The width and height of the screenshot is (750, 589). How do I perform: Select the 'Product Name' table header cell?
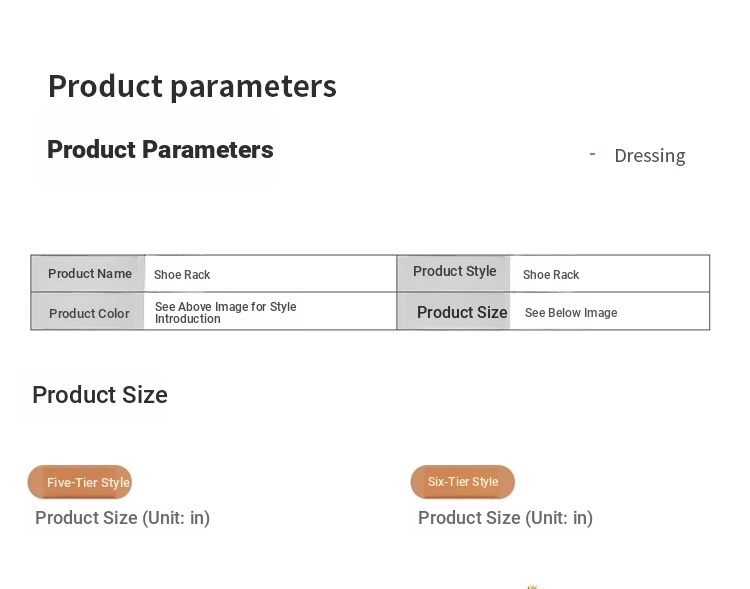(88, 273)
